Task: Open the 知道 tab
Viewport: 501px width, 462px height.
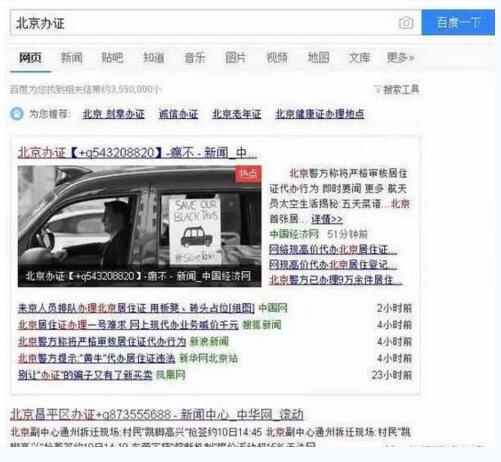Action: coord(154,58)
